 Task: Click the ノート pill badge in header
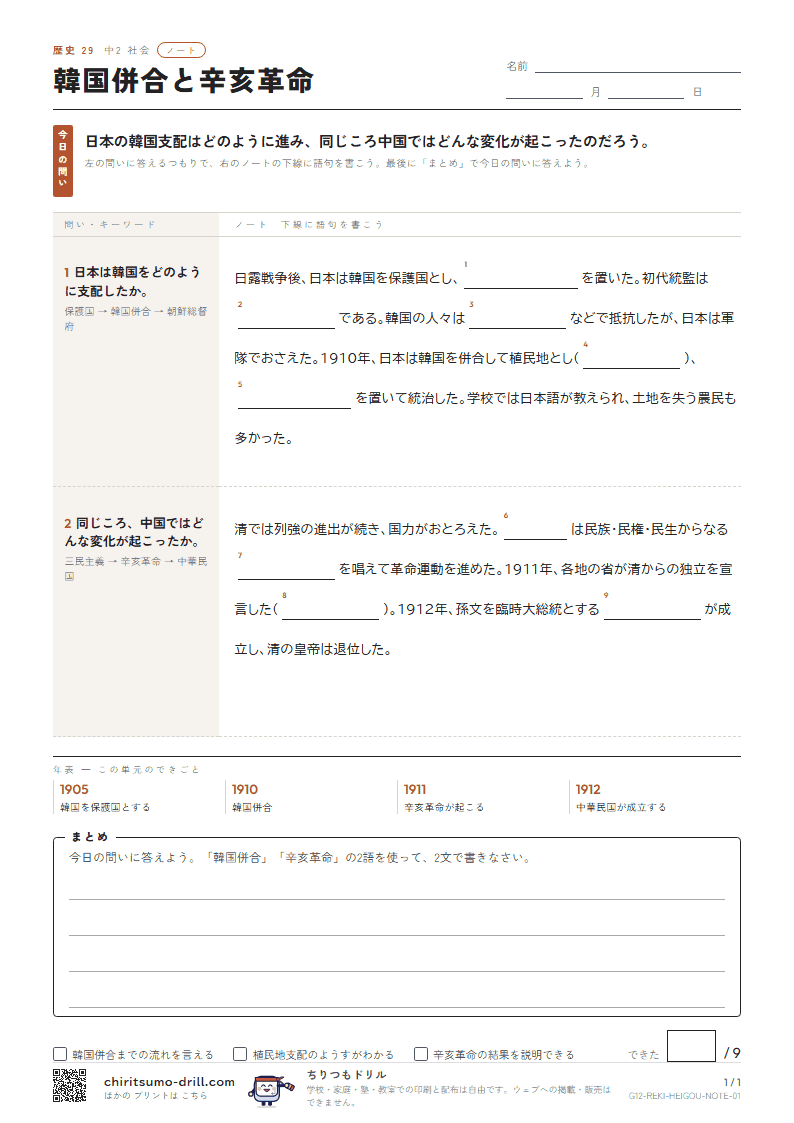click(181, 50)
